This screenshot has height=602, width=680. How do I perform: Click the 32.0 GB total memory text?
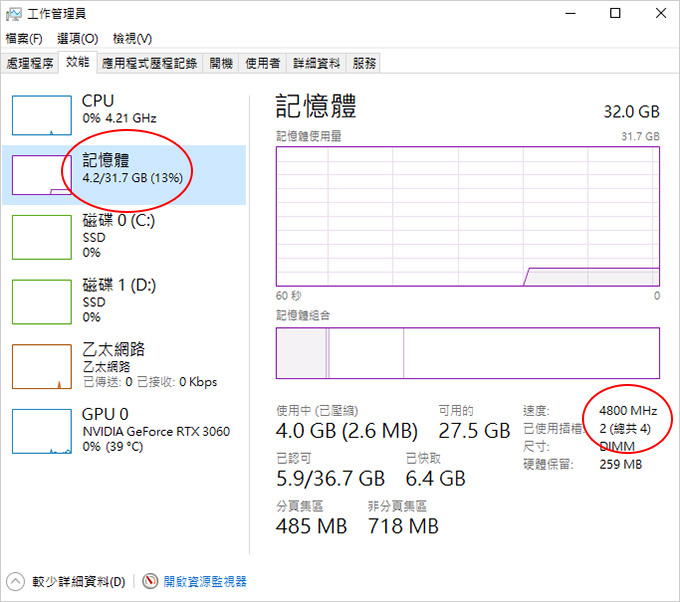631,112
